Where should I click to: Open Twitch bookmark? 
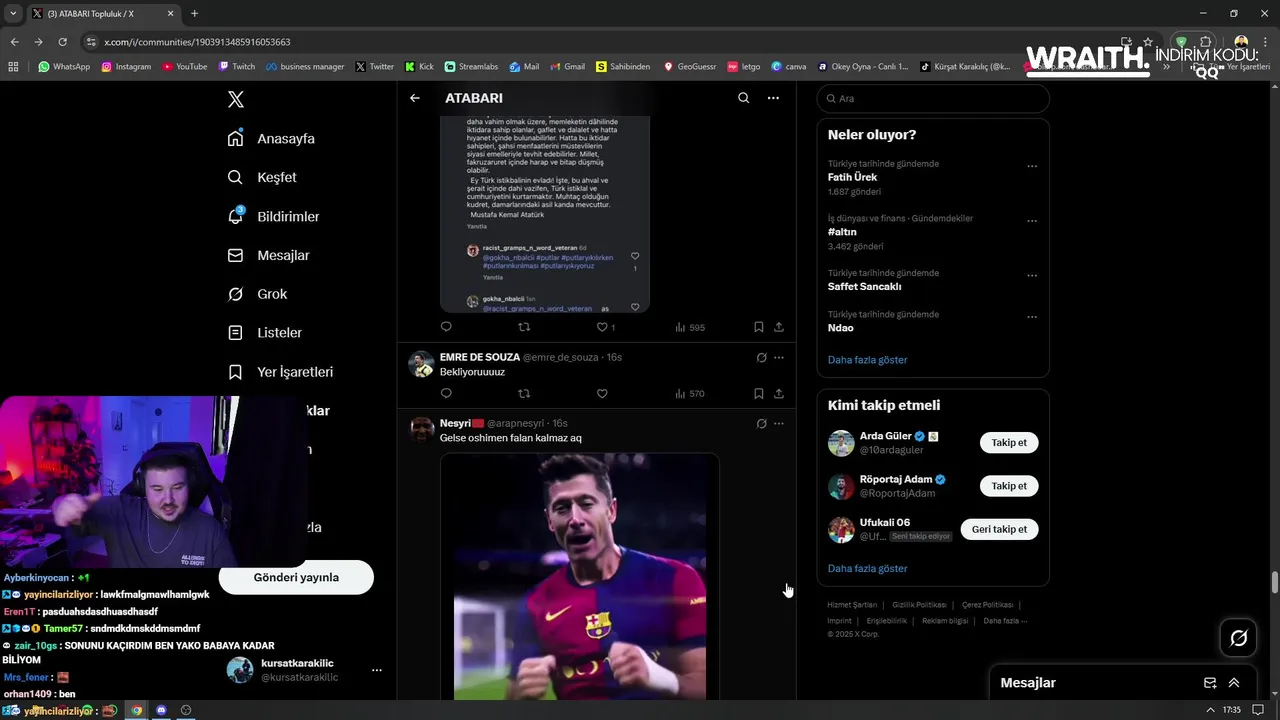[x=236, y=67]
